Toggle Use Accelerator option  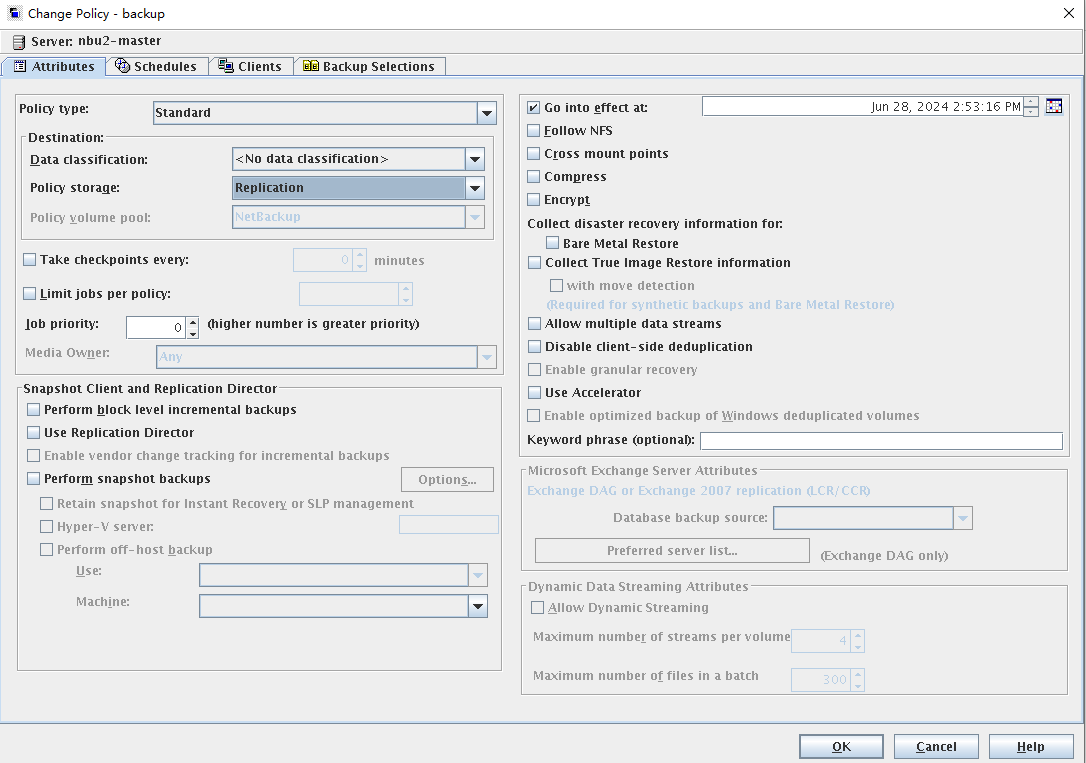pyautogui.click(x=534, y=393)
